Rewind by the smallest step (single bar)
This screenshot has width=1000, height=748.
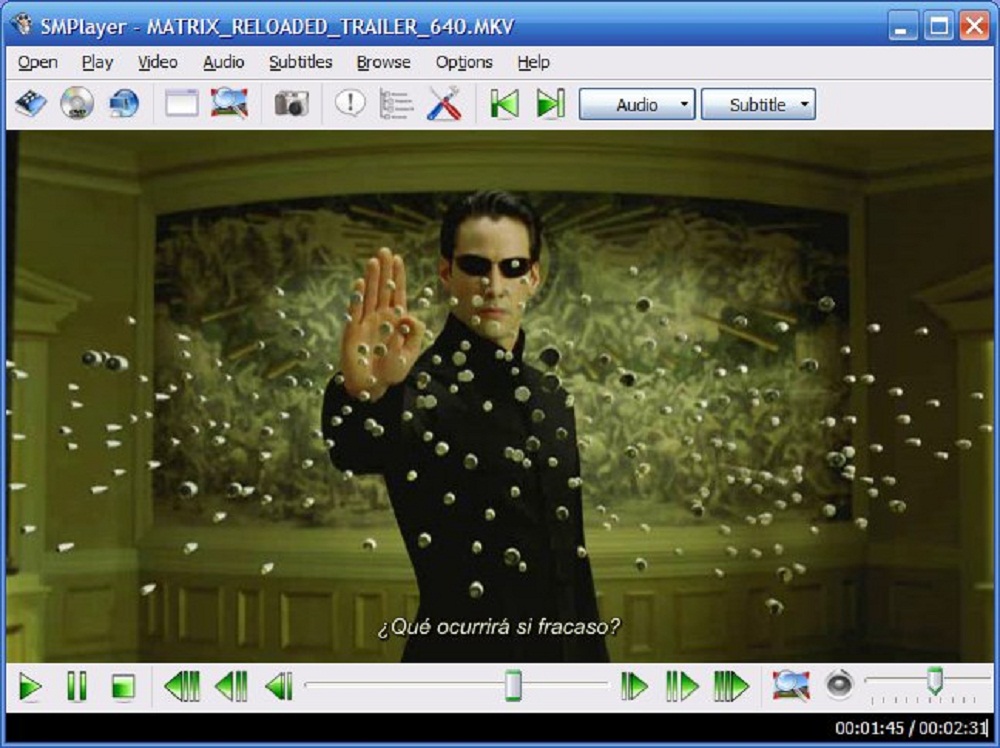pyautogui.click(x=279, y=687)
